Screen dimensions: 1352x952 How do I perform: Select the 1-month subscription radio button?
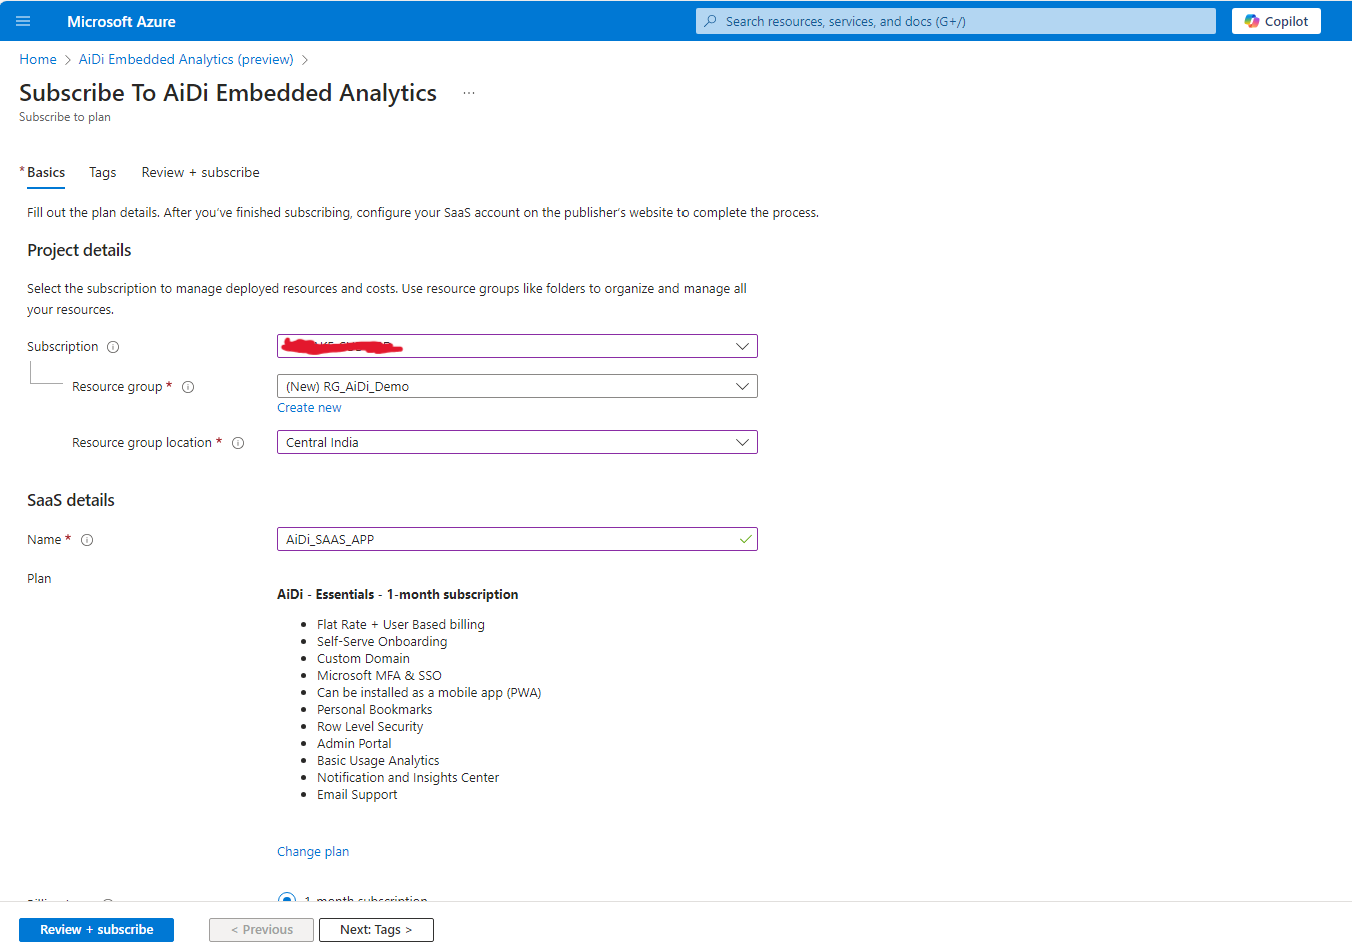pyautogui.click(x=287, y=898)
